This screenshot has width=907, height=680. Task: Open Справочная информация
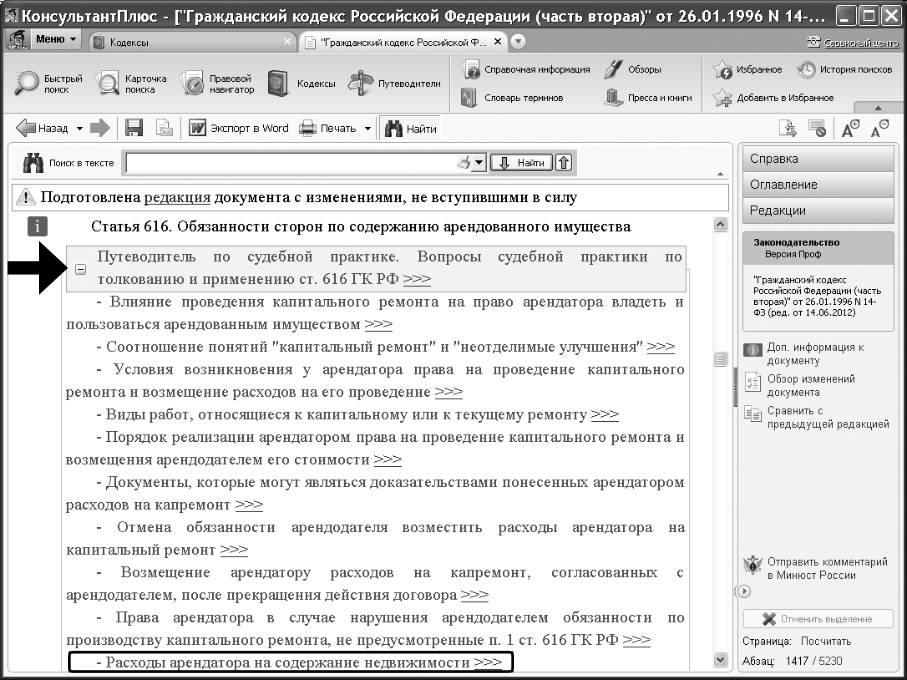point(525,69)
